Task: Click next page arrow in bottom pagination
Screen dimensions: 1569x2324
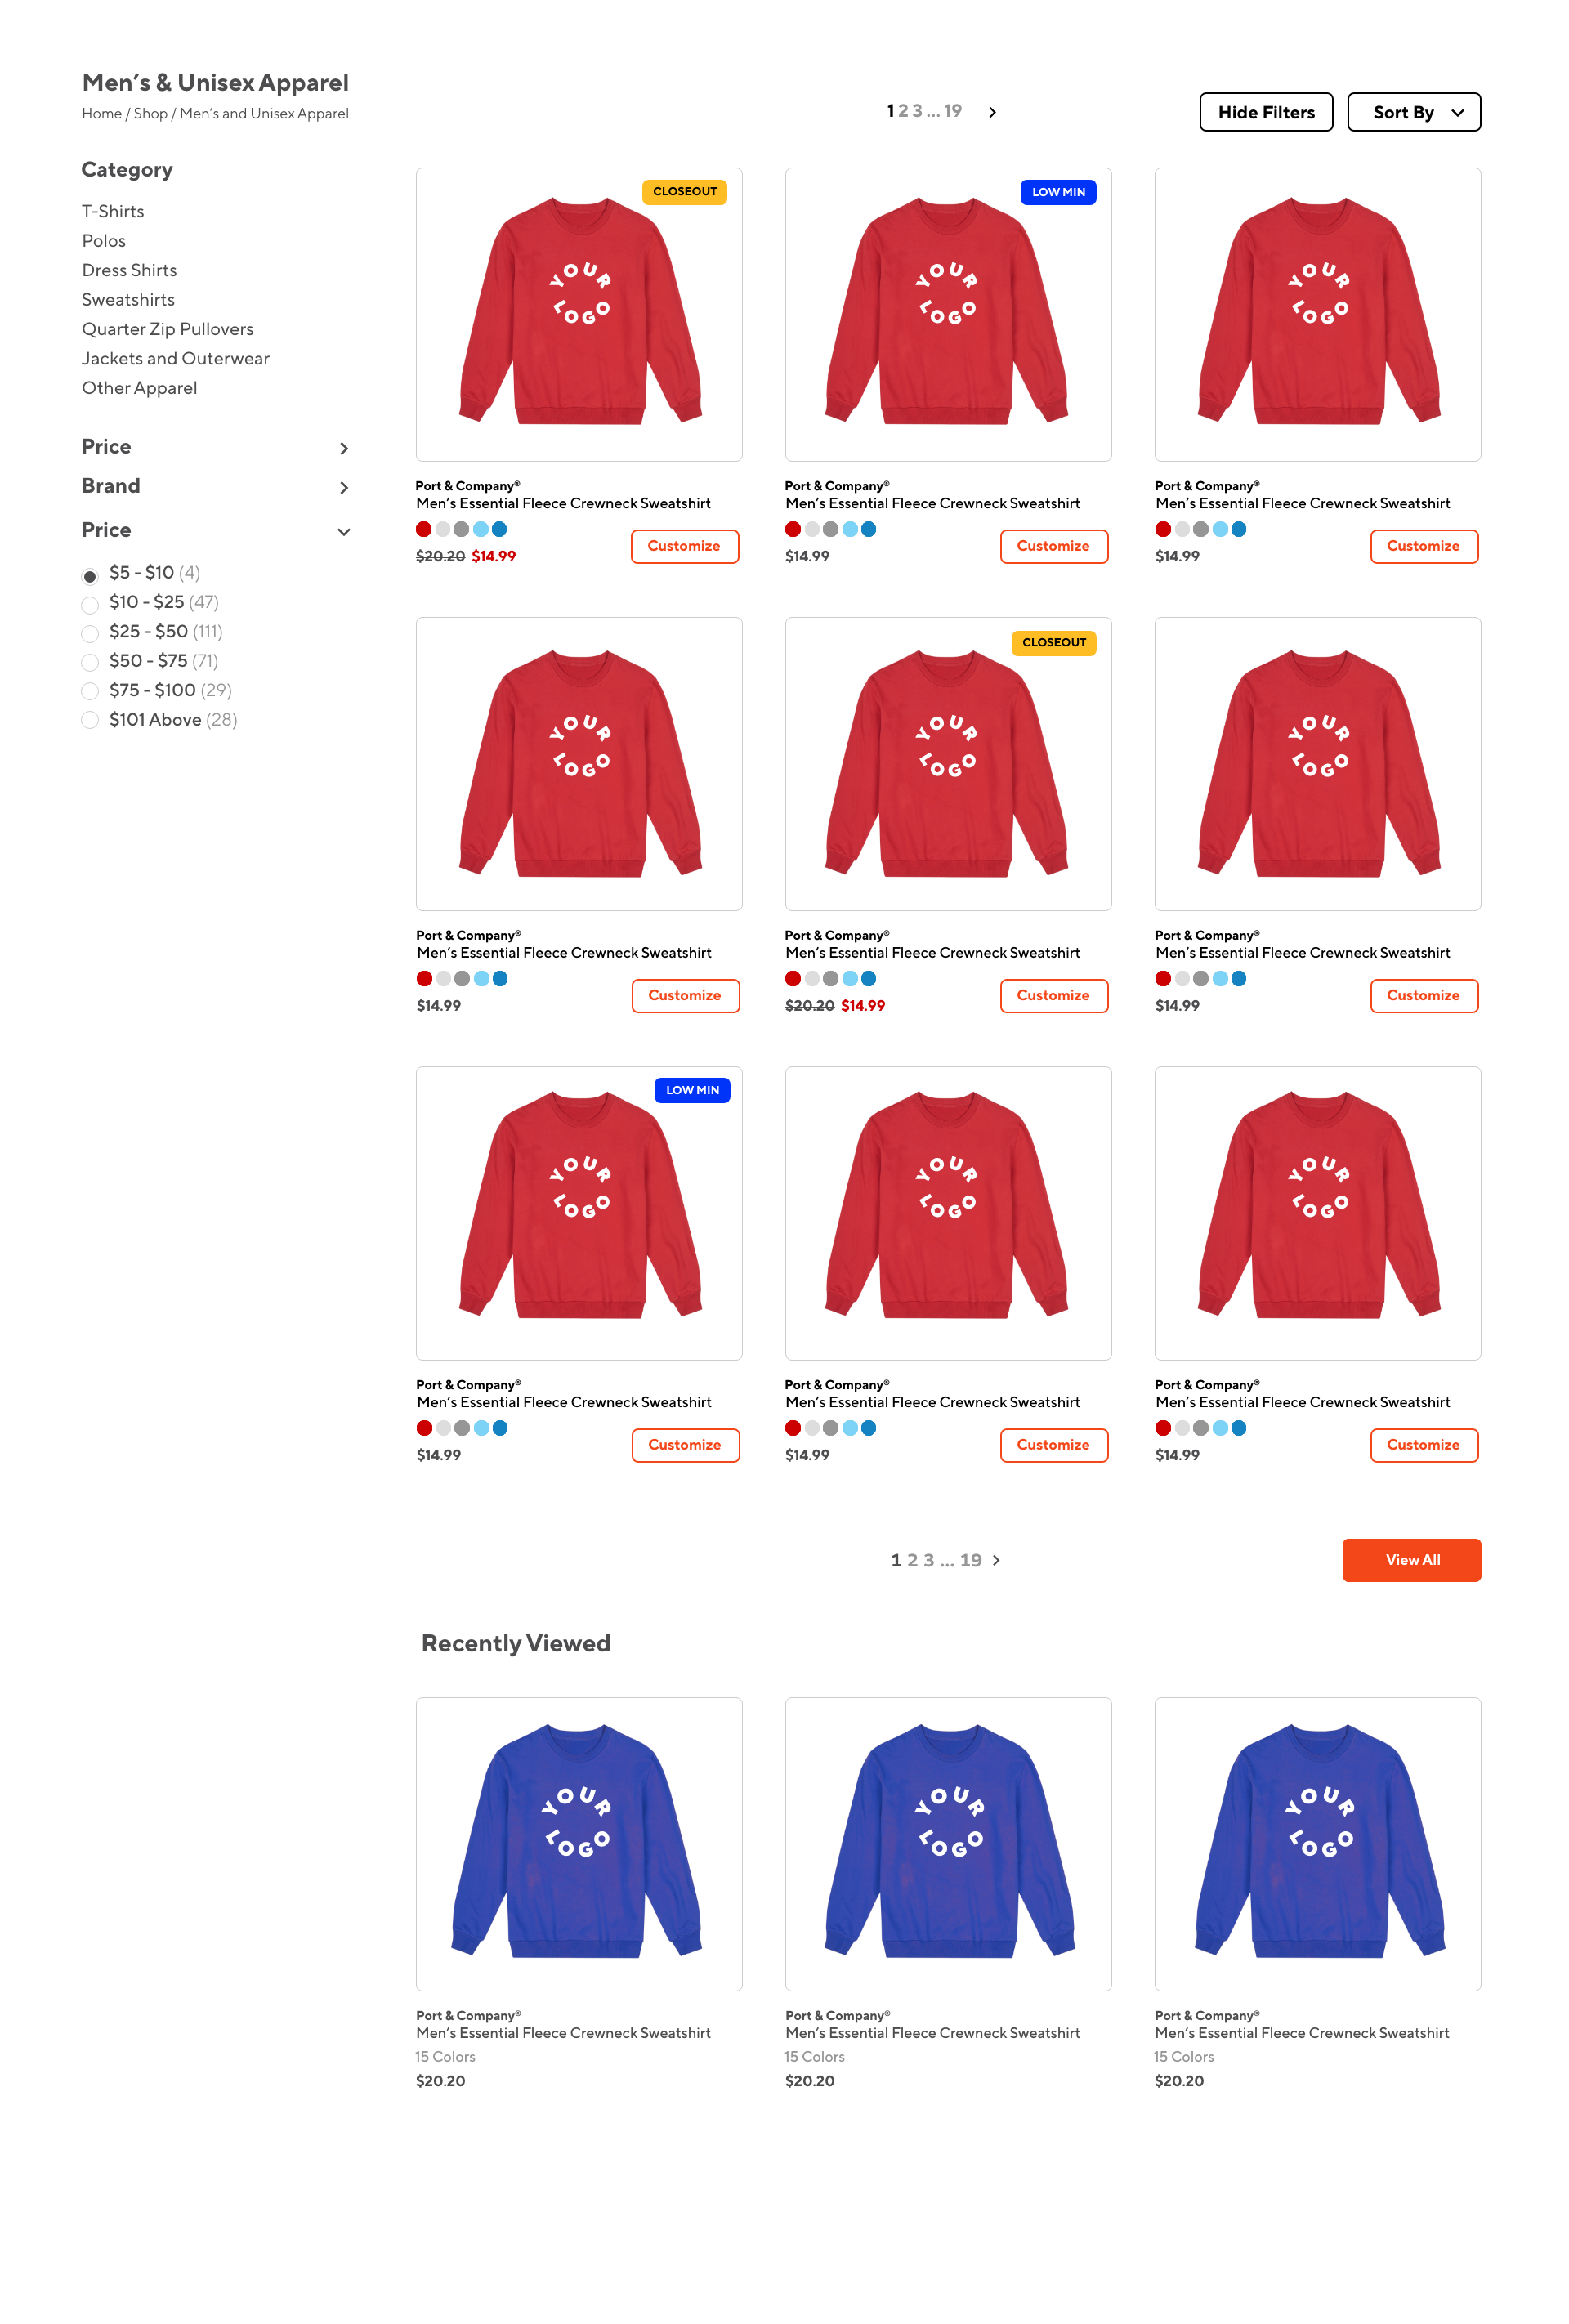Action: point(996,1560)
